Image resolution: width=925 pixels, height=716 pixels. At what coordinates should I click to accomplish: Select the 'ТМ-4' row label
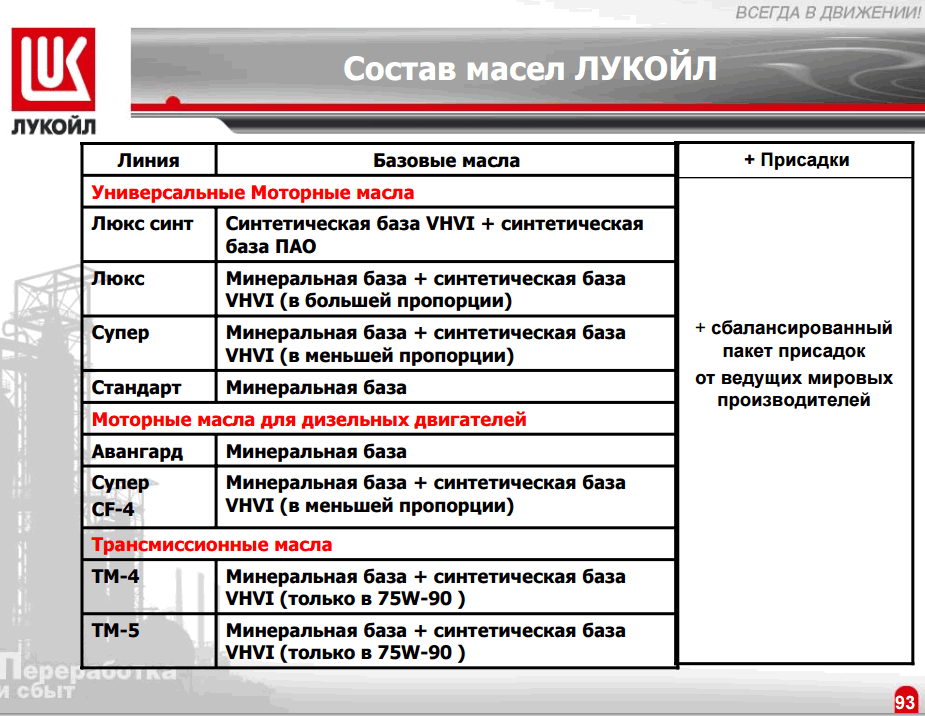click(x=116, y=576)
